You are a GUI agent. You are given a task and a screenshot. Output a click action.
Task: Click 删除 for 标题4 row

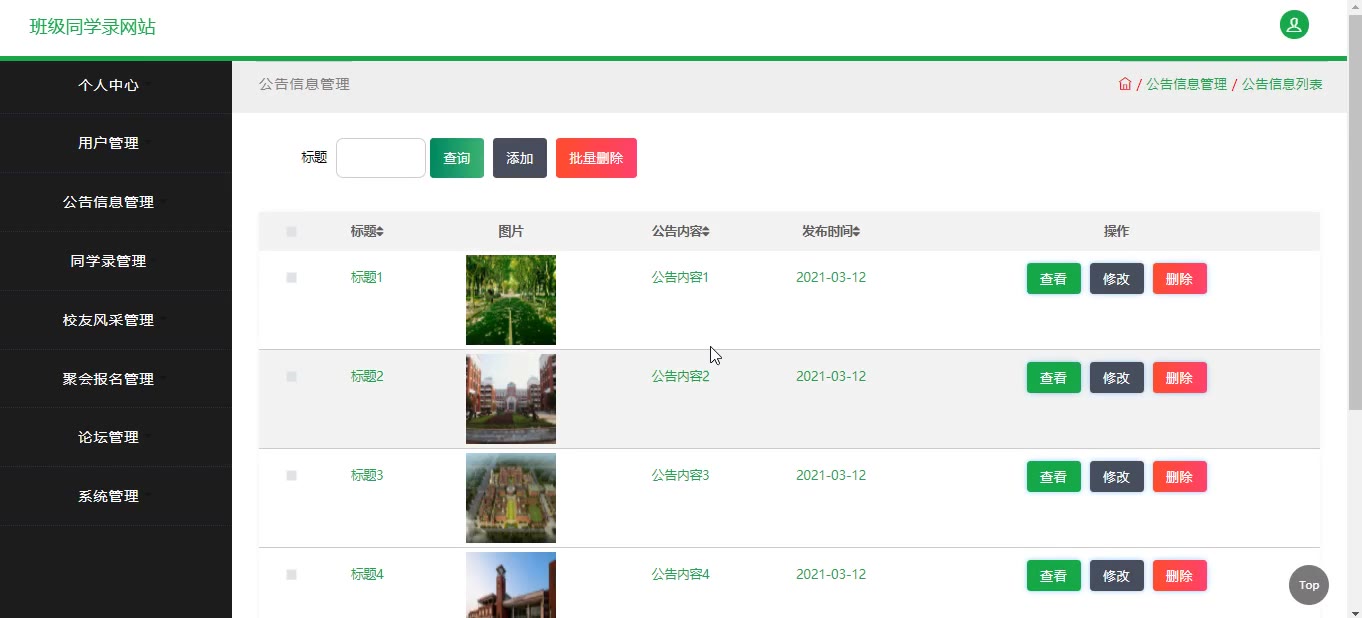pyautogui.click(x=1180, y=576)
